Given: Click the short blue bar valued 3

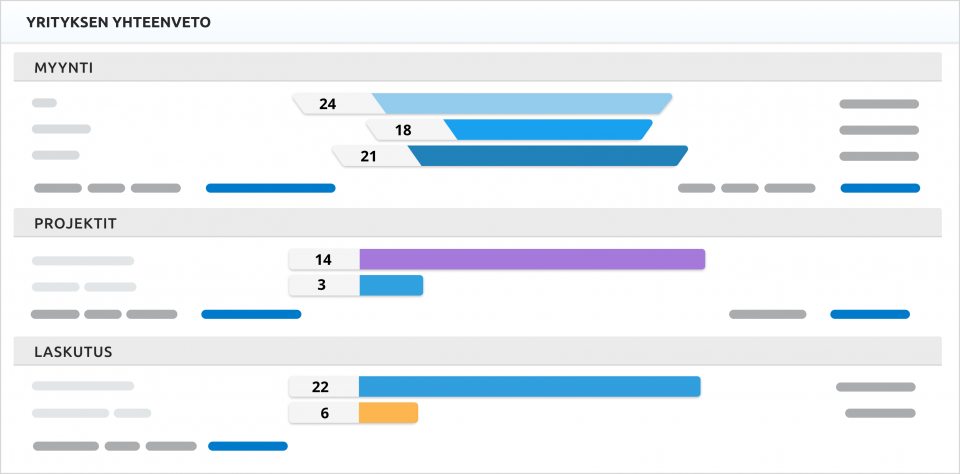Looking at the screenshot, I should [391, 286].
